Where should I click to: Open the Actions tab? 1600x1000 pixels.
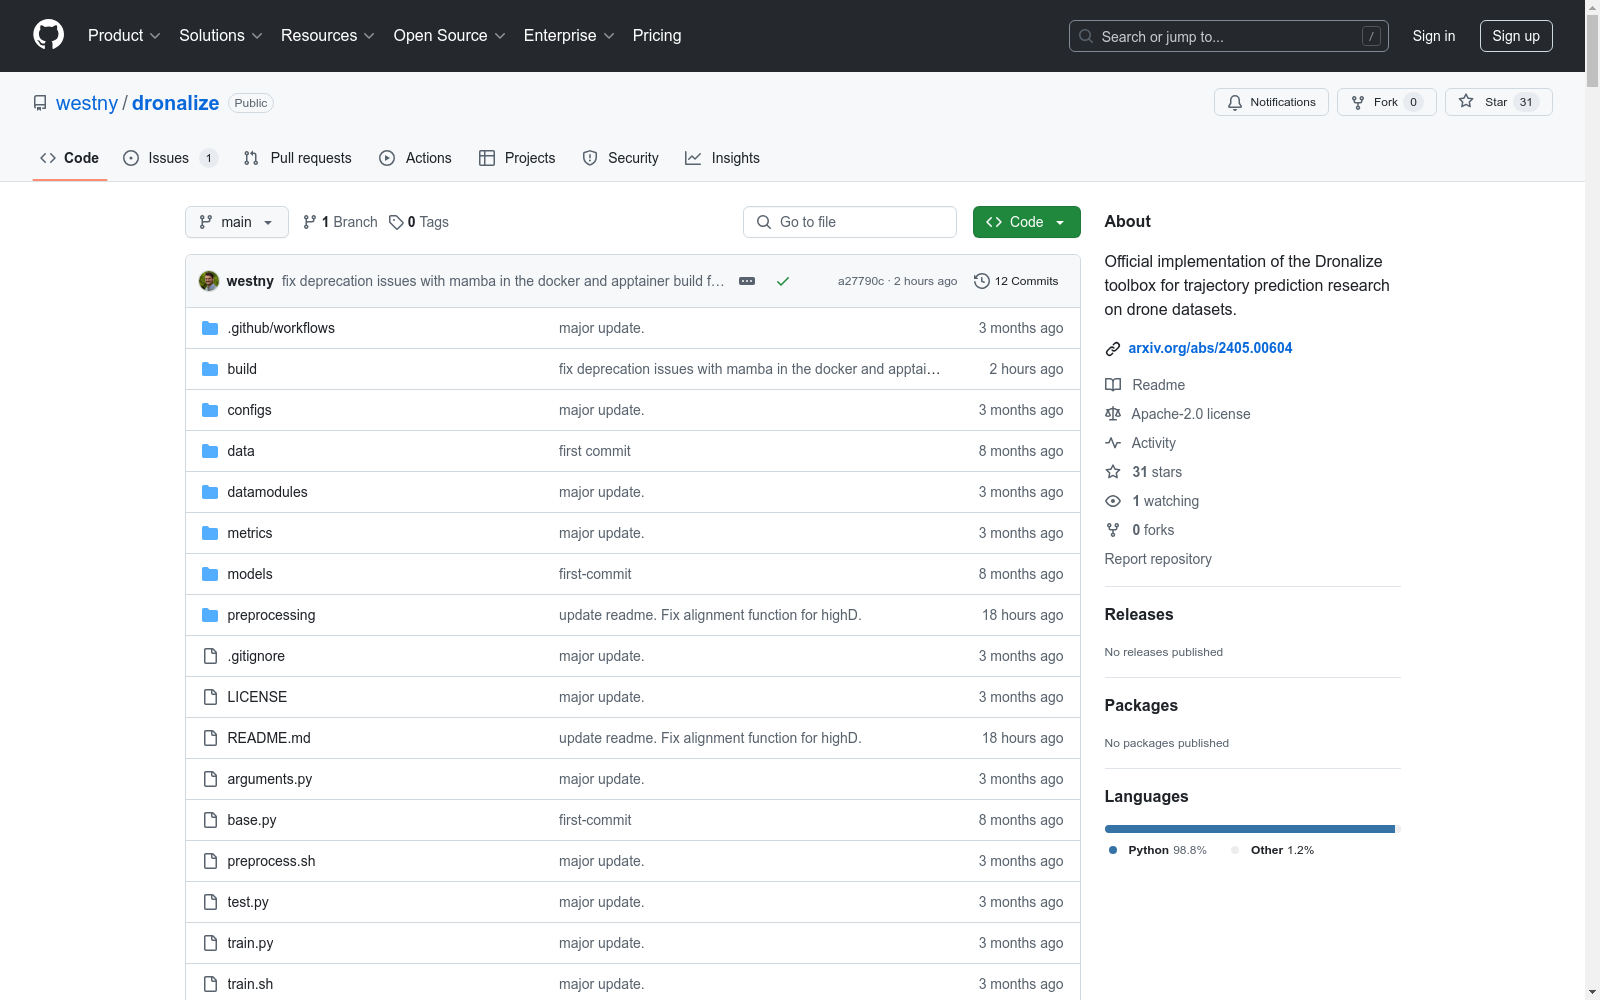pos(415,158)
